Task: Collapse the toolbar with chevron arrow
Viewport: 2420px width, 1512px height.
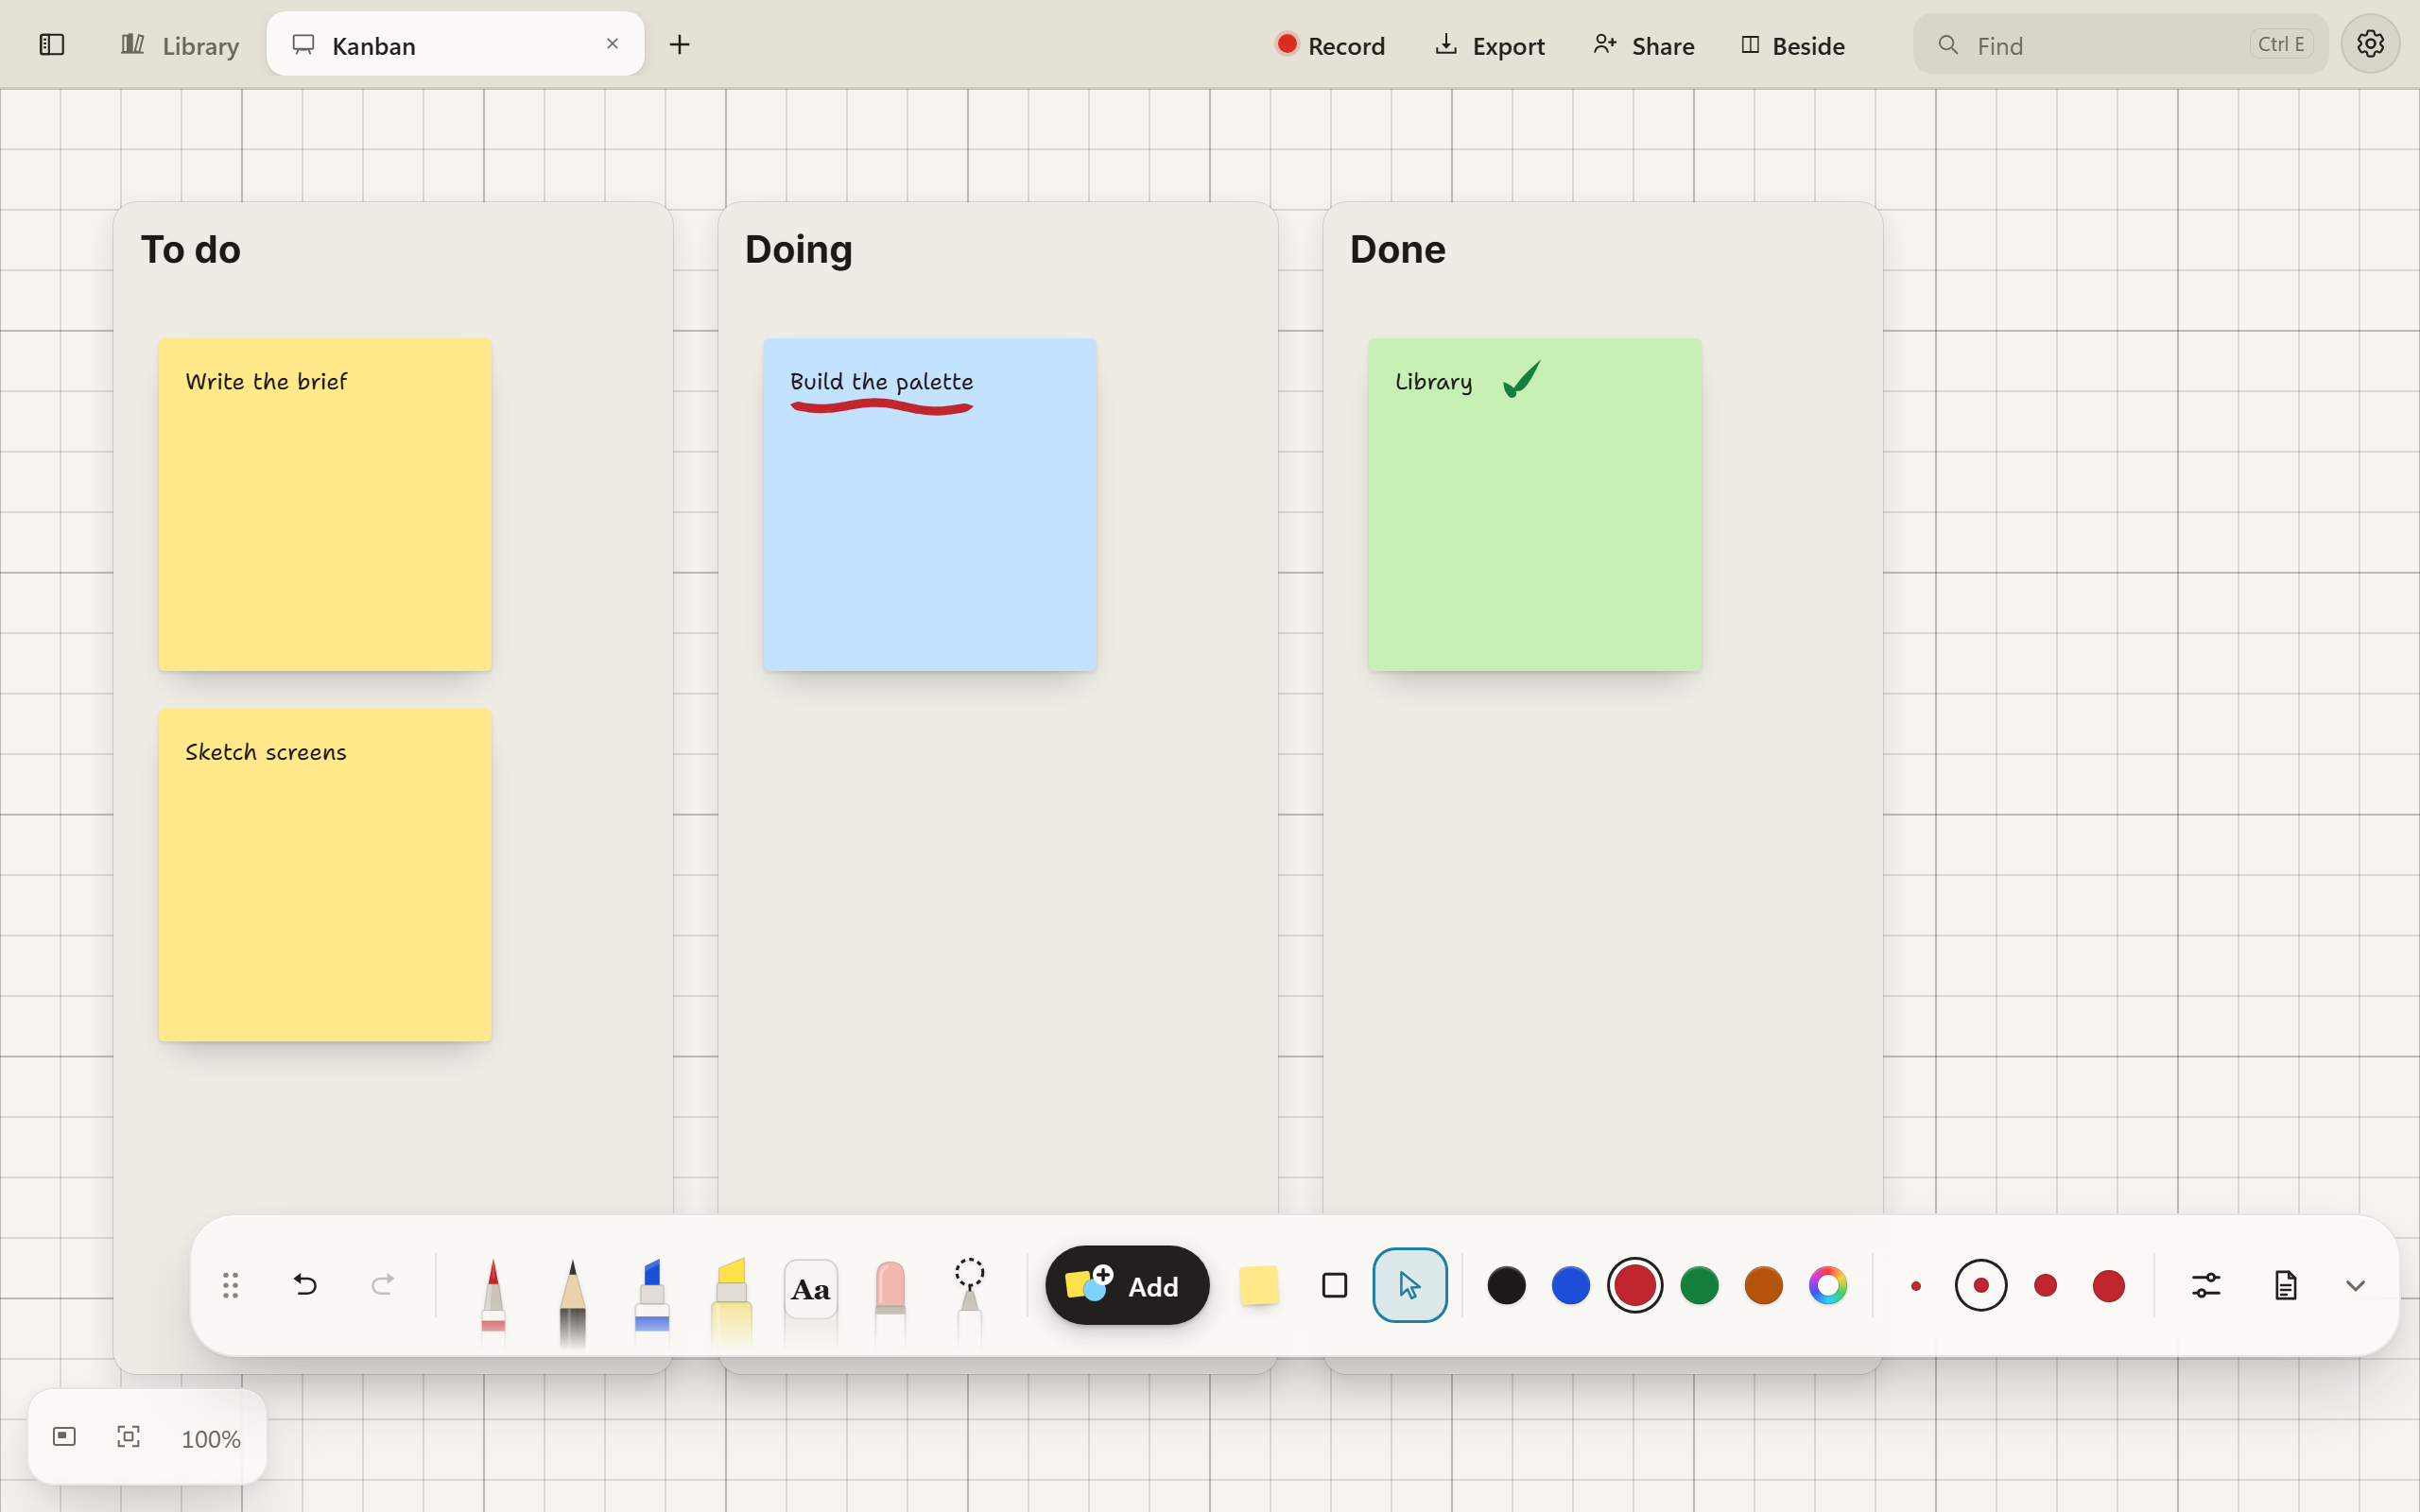Action: click(x=2356, y=1286)
